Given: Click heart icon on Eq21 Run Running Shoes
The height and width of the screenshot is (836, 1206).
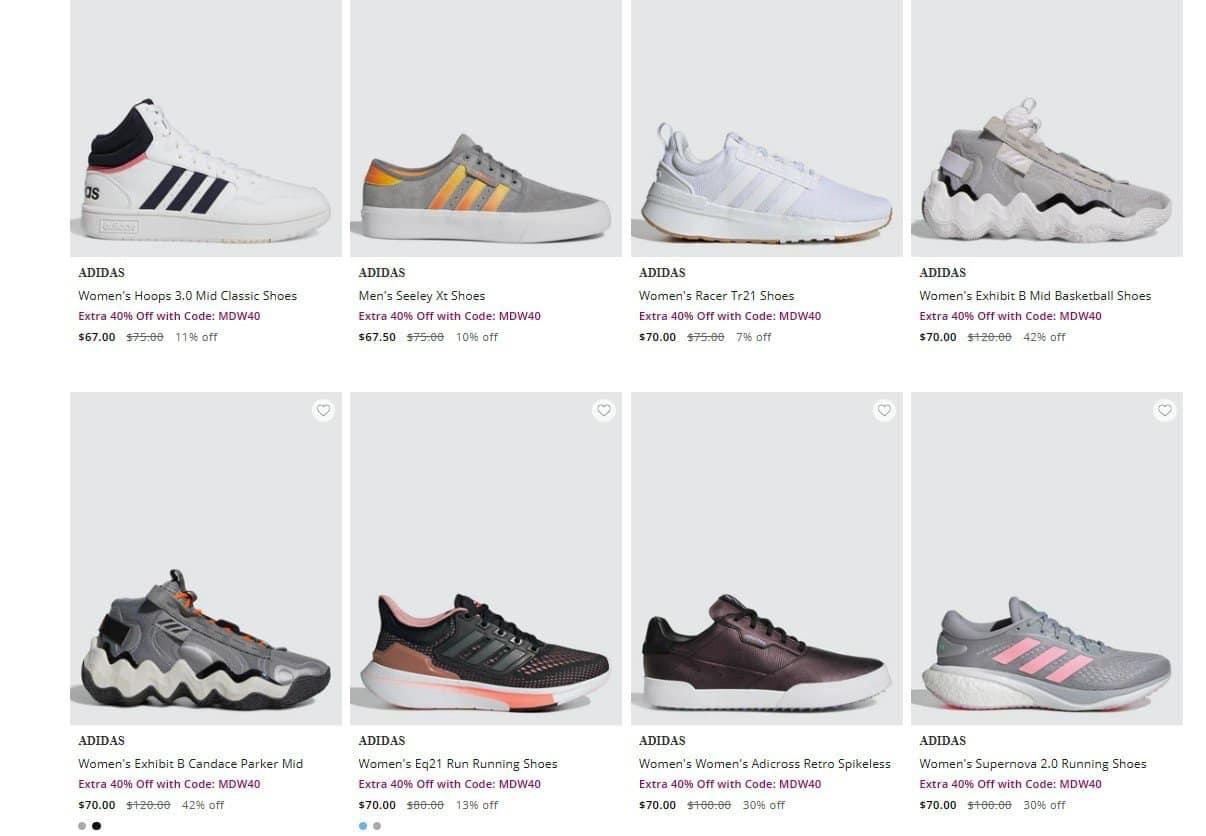Looking at the screenshot, I should pyautogui.click(x=603, y=410).
